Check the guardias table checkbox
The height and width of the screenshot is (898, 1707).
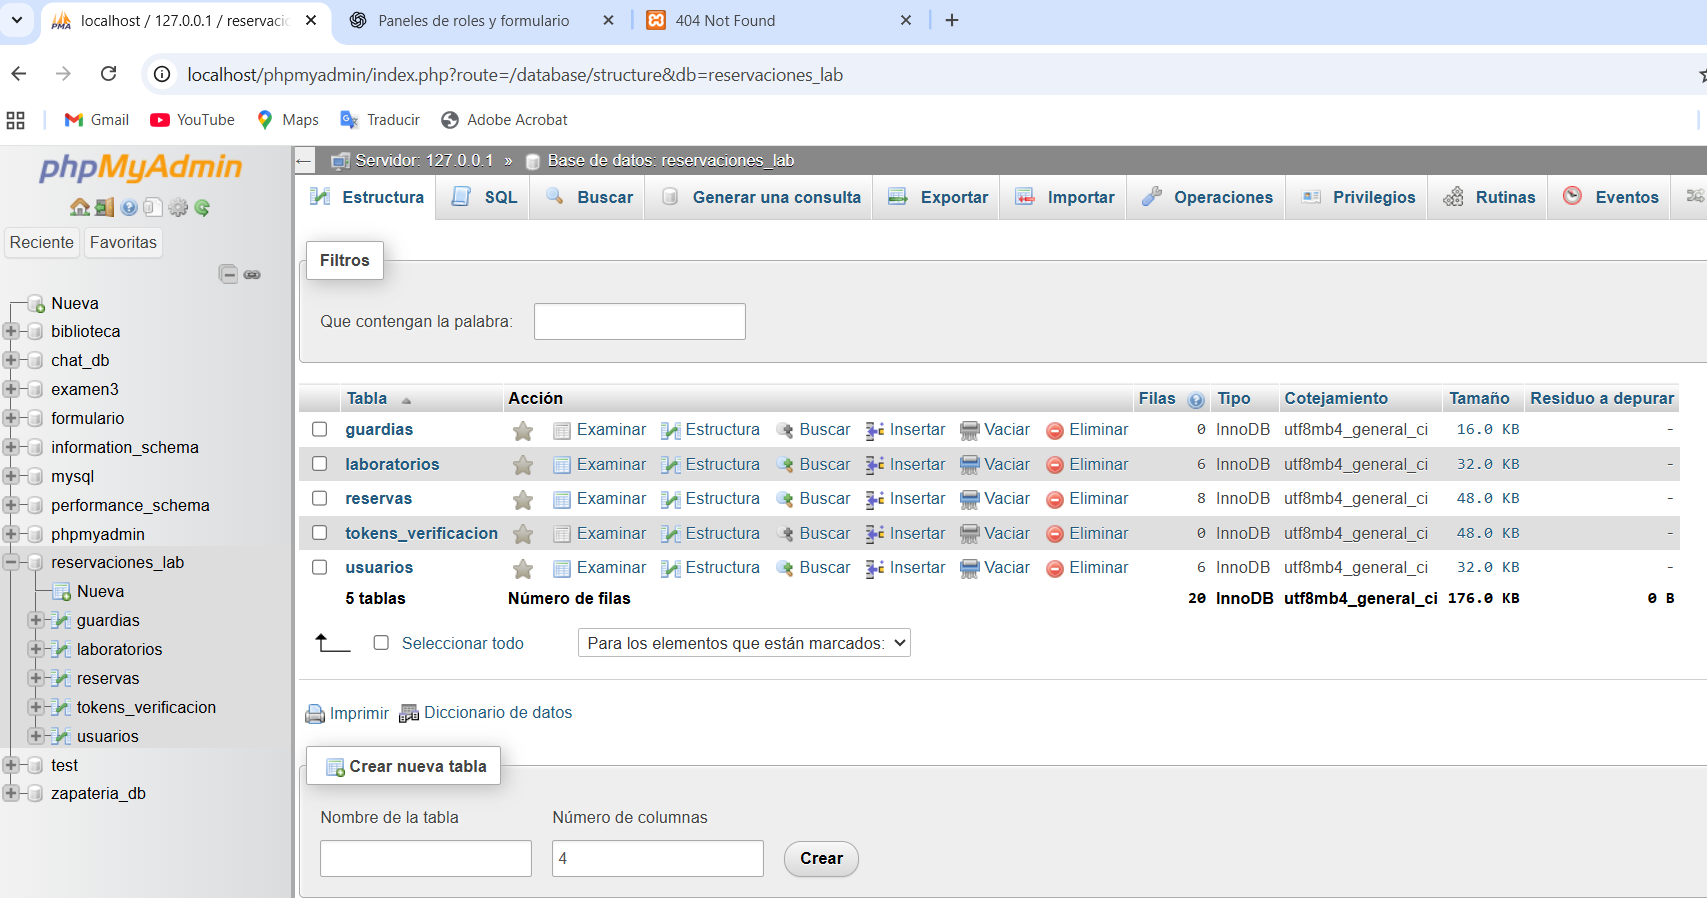click(320, 429)
